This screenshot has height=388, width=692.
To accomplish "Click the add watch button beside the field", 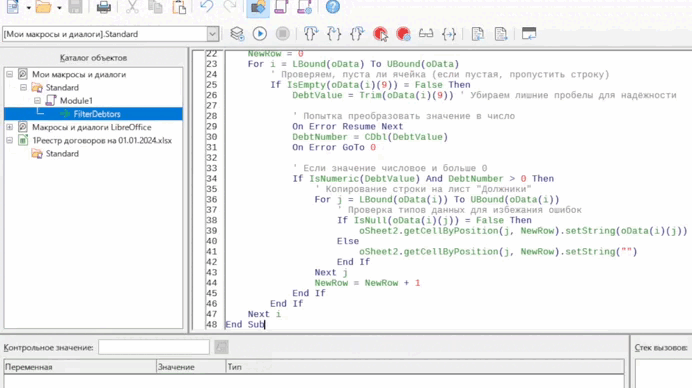I will click(x=221, y=347).
